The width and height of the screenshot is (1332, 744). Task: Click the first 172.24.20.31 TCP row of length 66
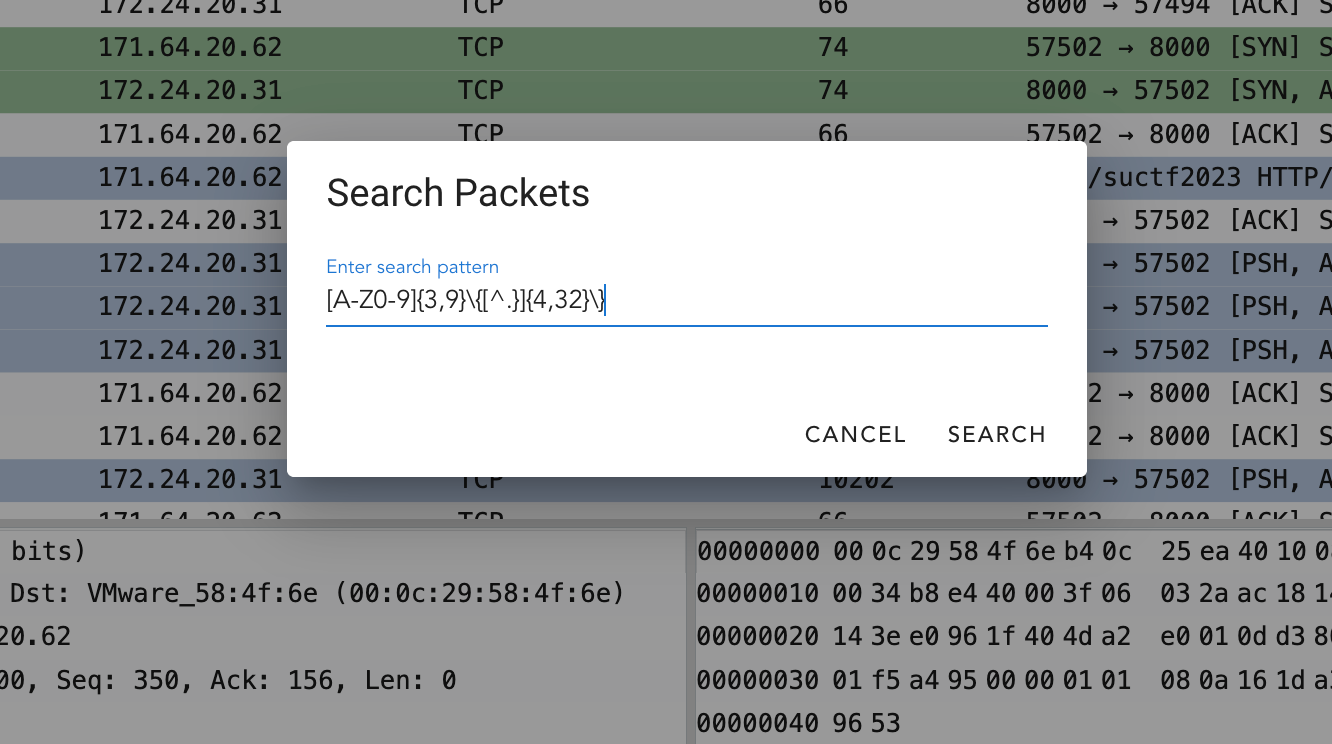(666, 7)
